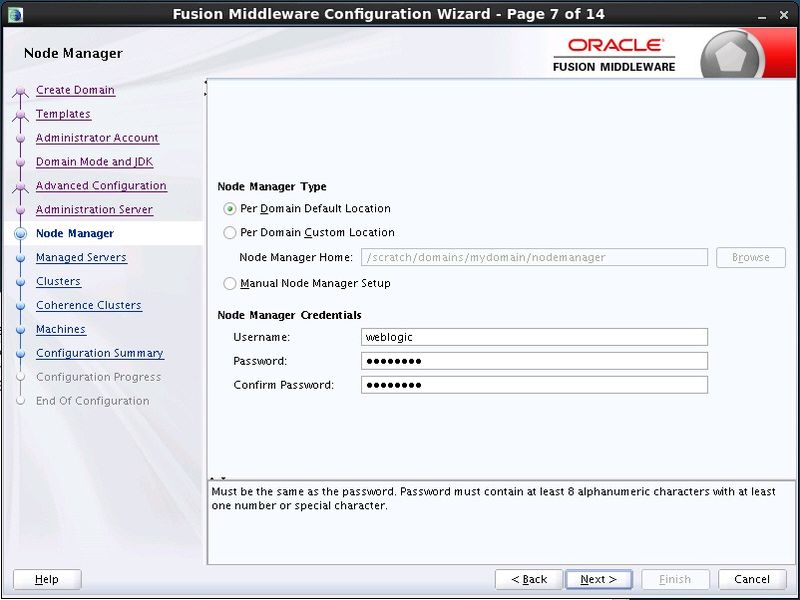Image resolution: width=800 pixels, height=600 pixels.
Task: Click the split-pane collapse arrows above message area
Action: [218, 478]
